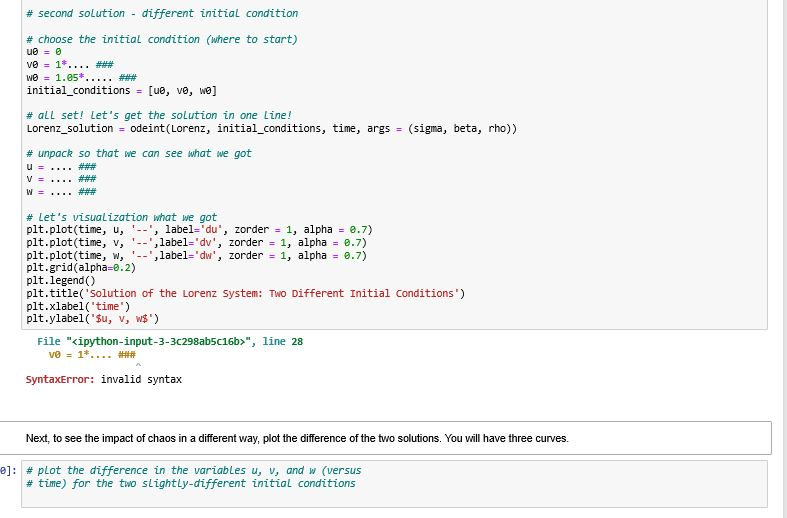Click the plt.plot line with label='dw'

tap(197, 255)
